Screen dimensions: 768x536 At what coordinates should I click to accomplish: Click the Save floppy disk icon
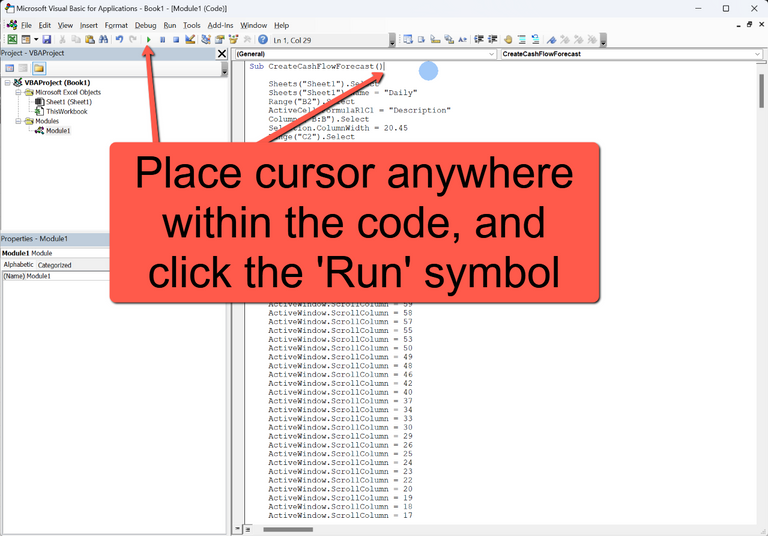pyautogui.click(x=46, y=40)
